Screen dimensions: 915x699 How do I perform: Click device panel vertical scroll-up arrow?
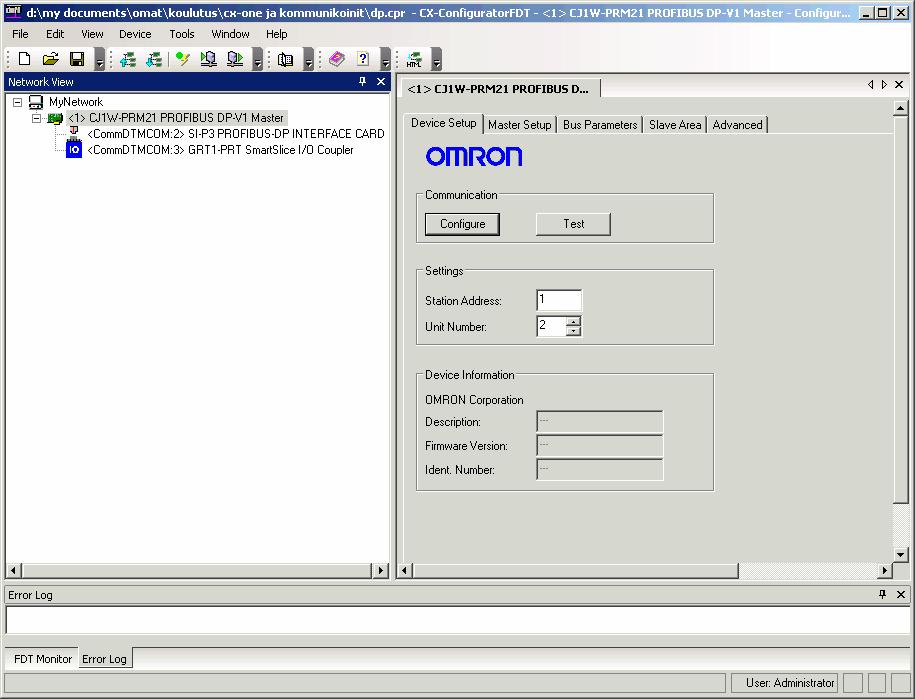pyautogui.click(x=900, y=109)
